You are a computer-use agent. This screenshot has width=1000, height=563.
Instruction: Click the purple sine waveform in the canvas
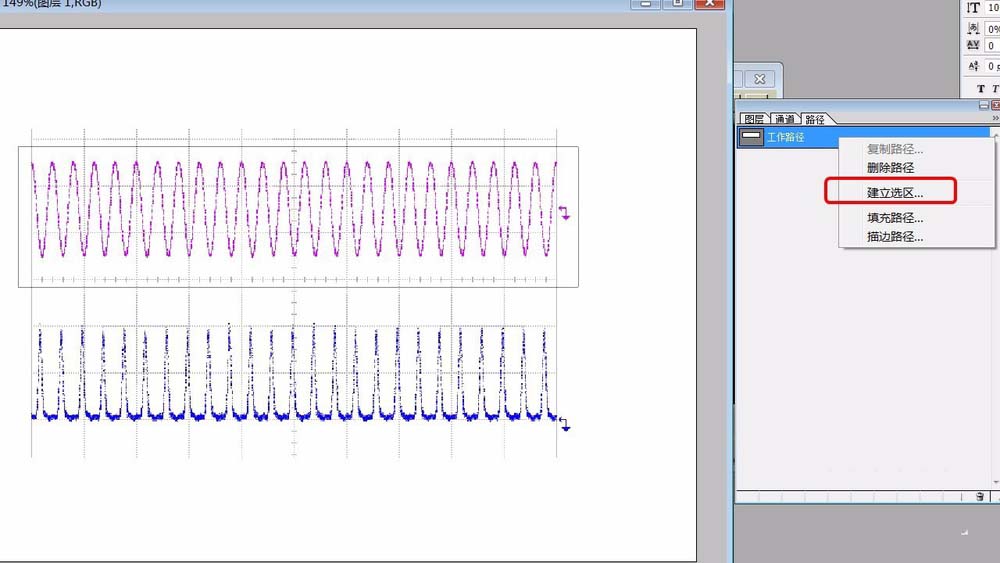tap(294, 209)
